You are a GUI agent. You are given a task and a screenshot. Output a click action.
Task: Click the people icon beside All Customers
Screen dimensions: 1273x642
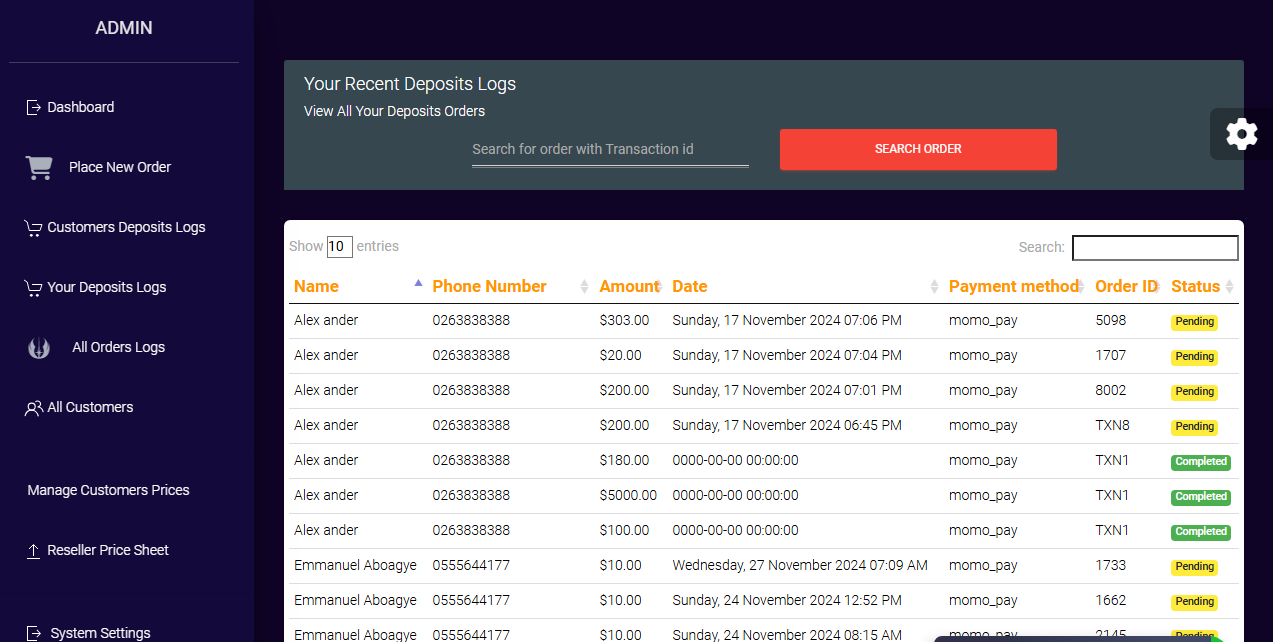coord(34,408)
